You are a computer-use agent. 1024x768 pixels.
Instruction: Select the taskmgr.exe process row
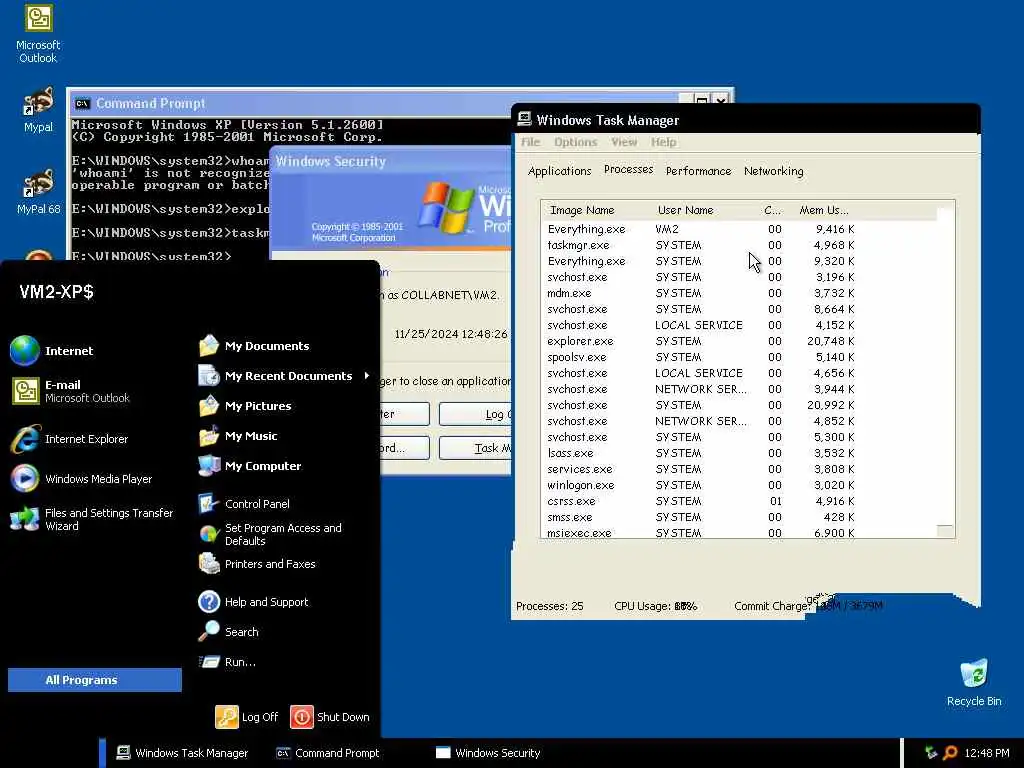point(700,245)
